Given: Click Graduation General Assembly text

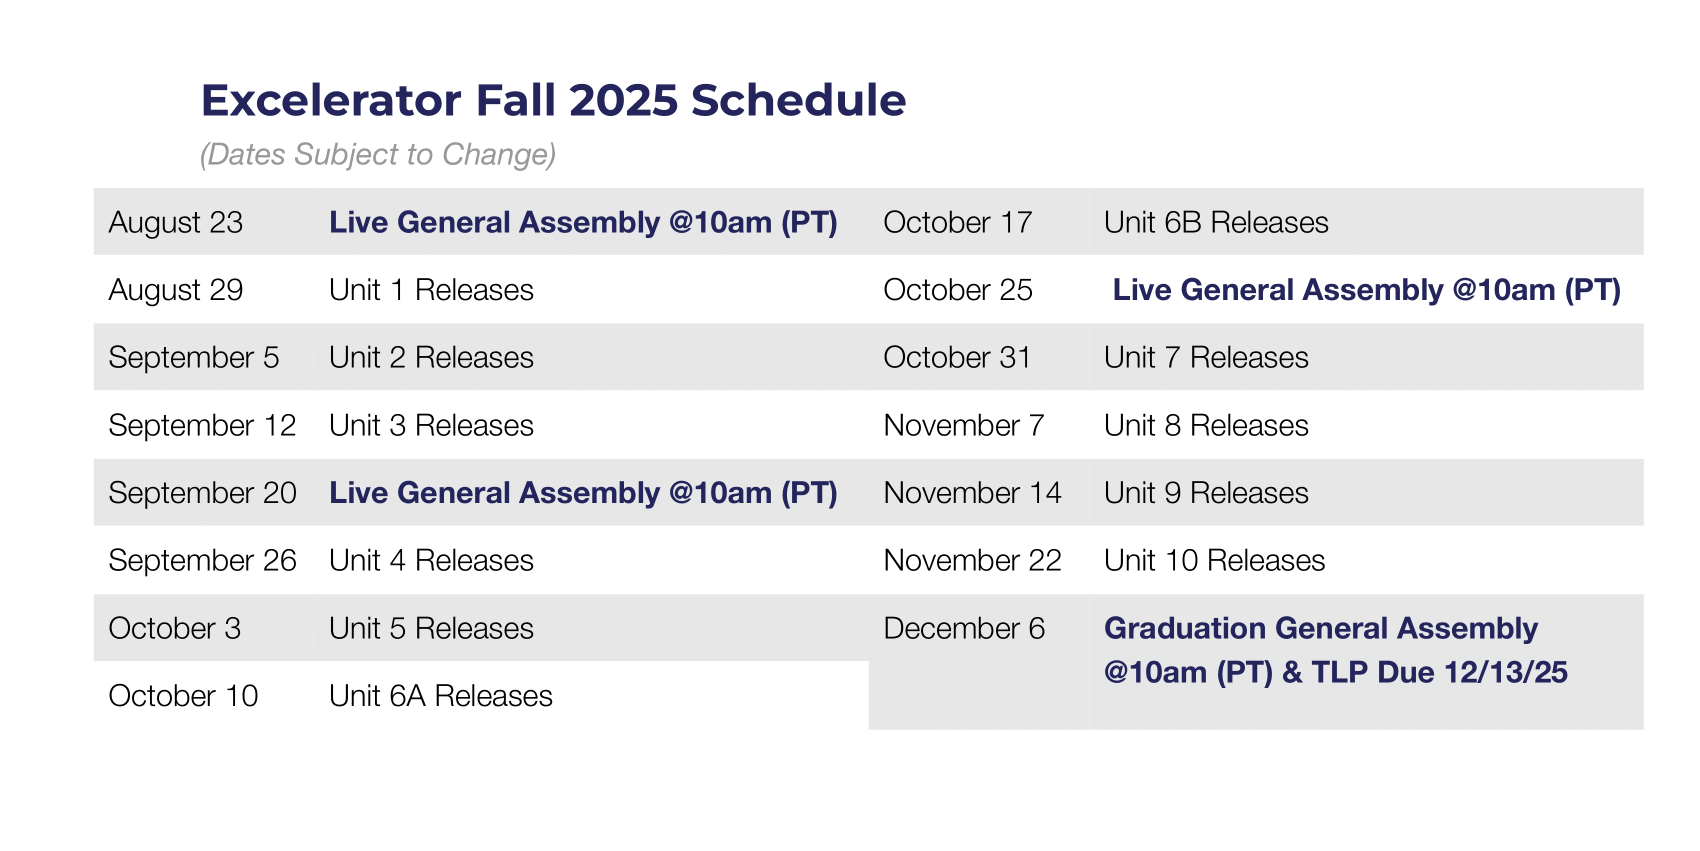Looking at the screenshot, I should click(1320, 628).
